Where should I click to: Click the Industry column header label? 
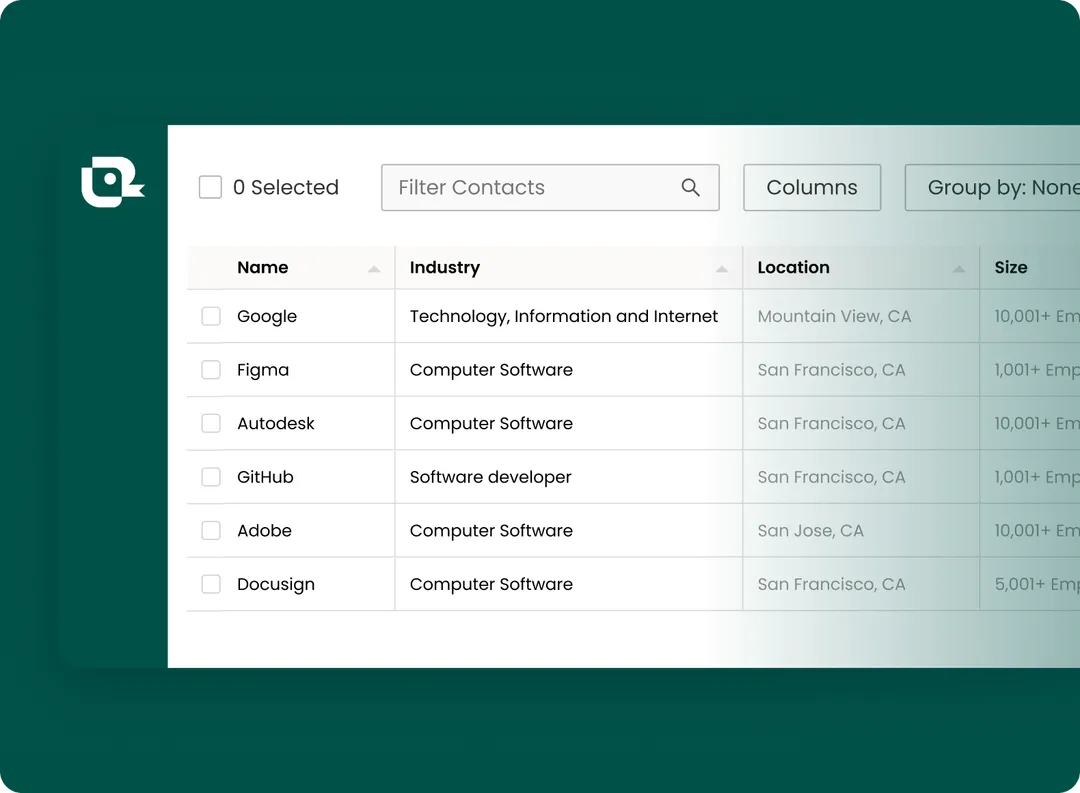pyautogui.click(x=445, y=268)
